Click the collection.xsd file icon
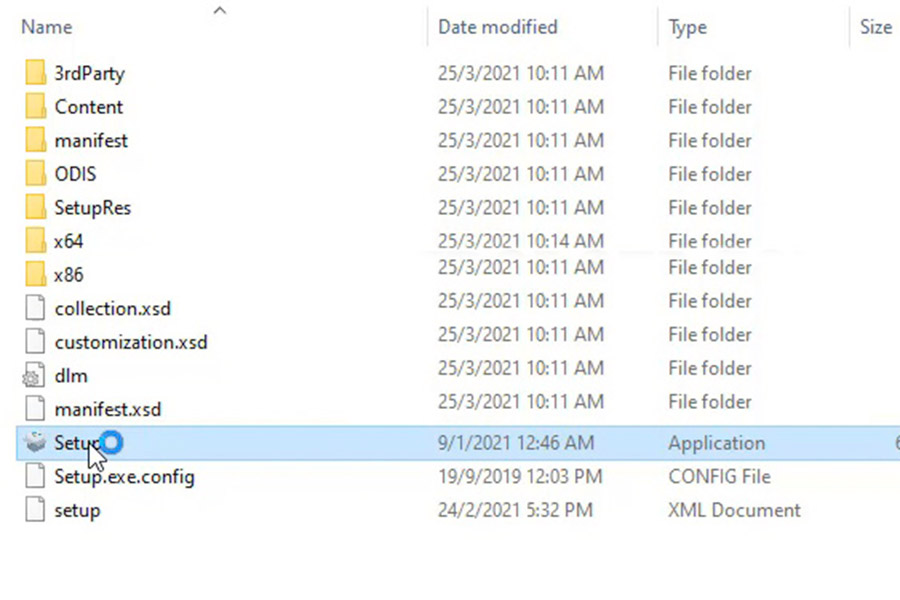Screen dimensions: 900x600 coord(35,308)
